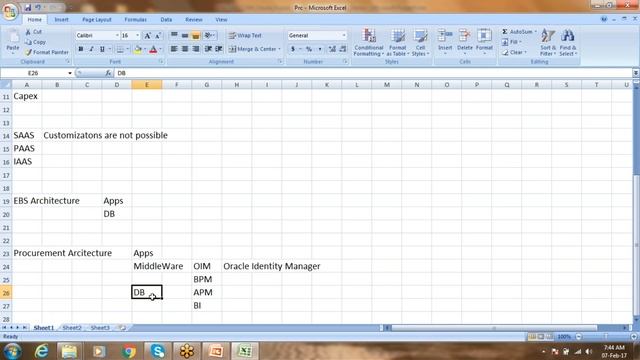Cut the selected cell

coord(34,31)
